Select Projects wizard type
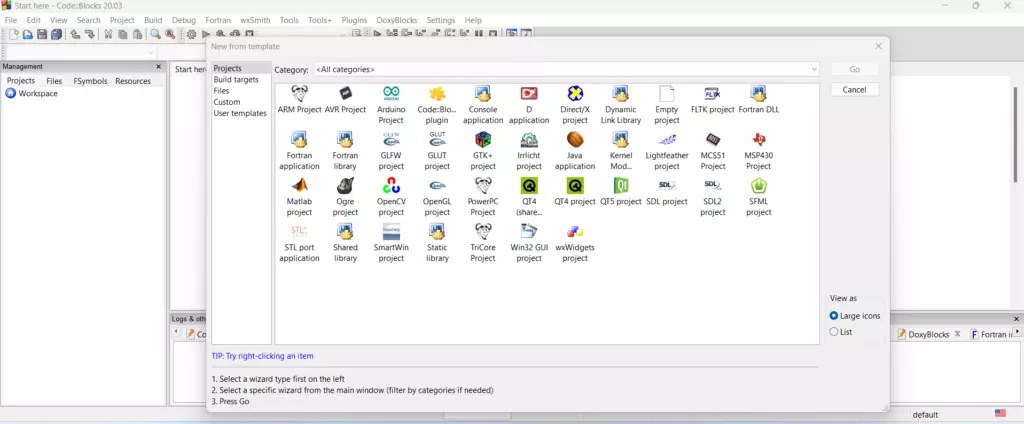1024x424 pixels. click(x=227, y=69)
